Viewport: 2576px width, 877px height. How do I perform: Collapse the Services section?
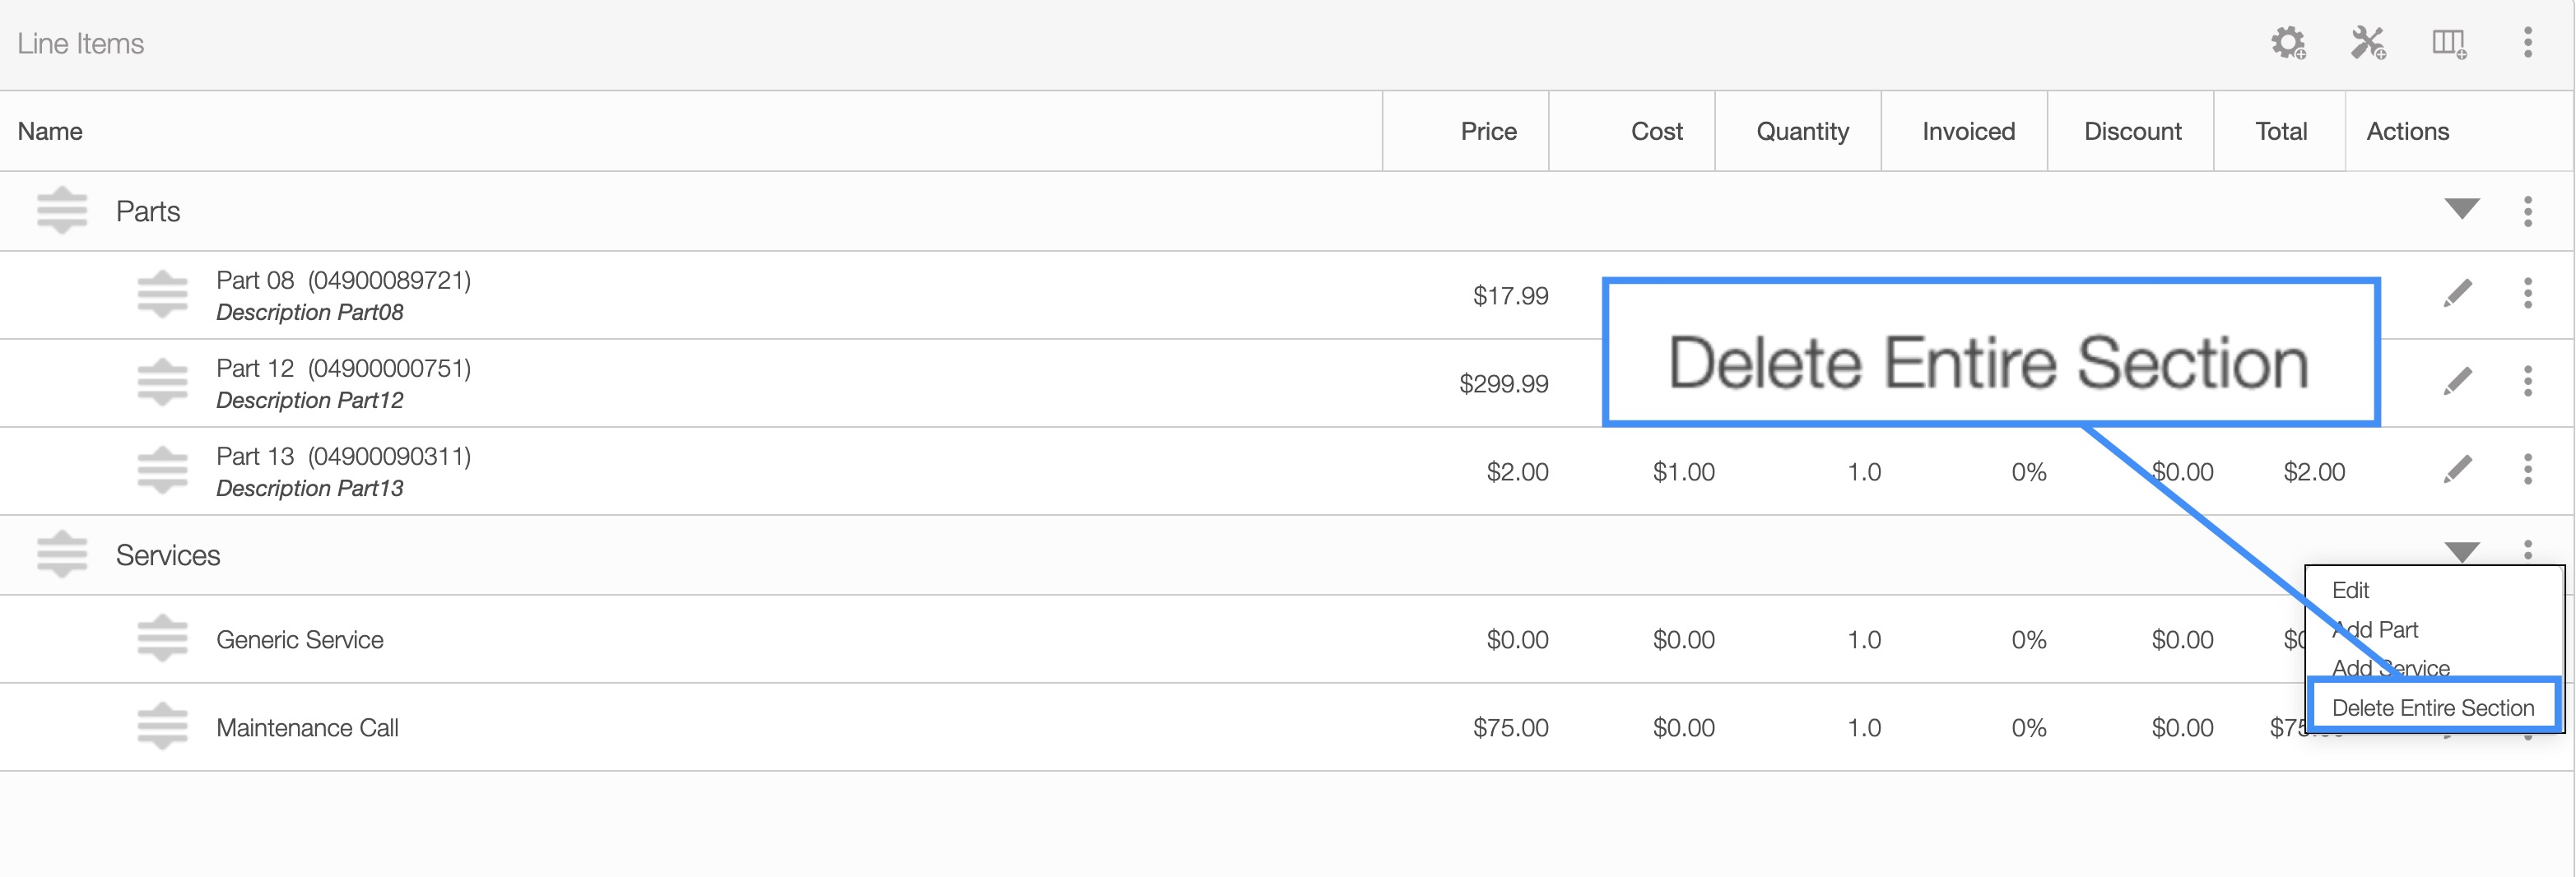click(x=2462, y=551)
